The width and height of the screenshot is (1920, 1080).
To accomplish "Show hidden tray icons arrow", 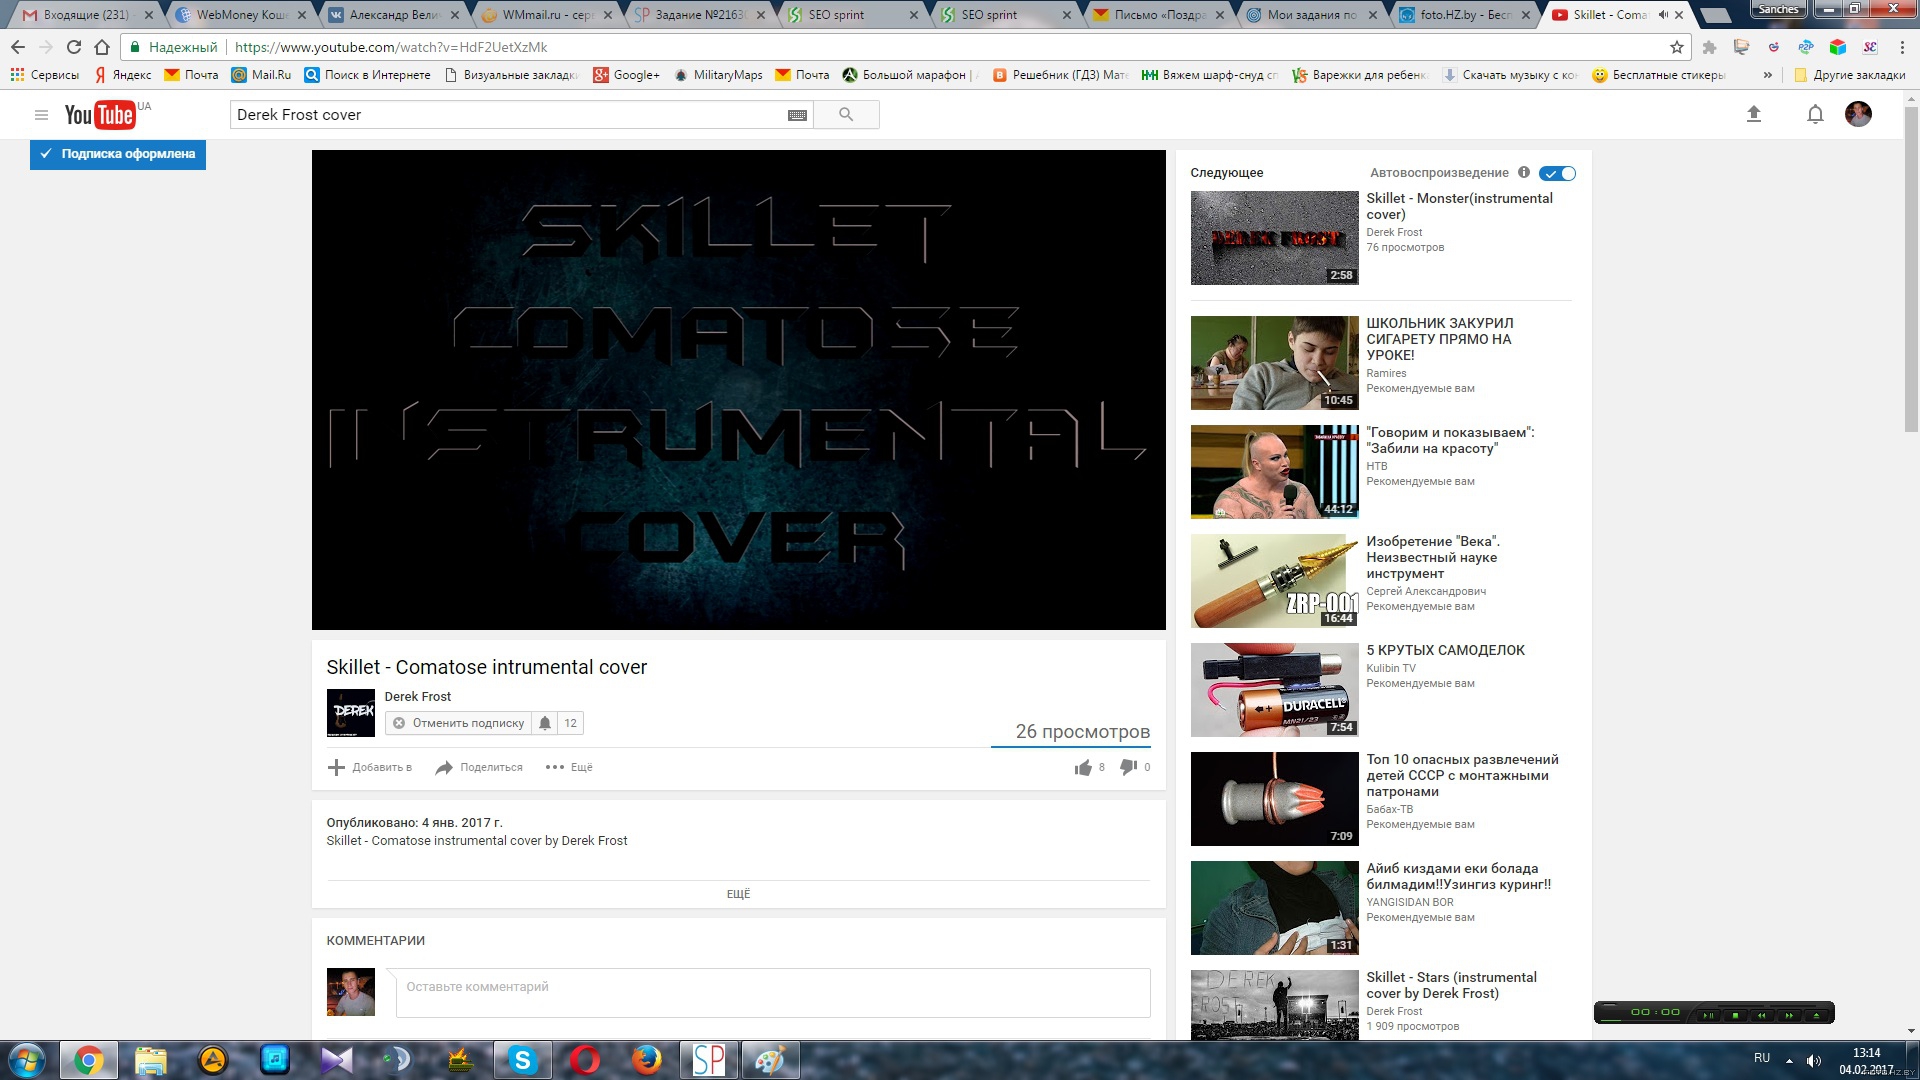I will tap(1789, 1060).
